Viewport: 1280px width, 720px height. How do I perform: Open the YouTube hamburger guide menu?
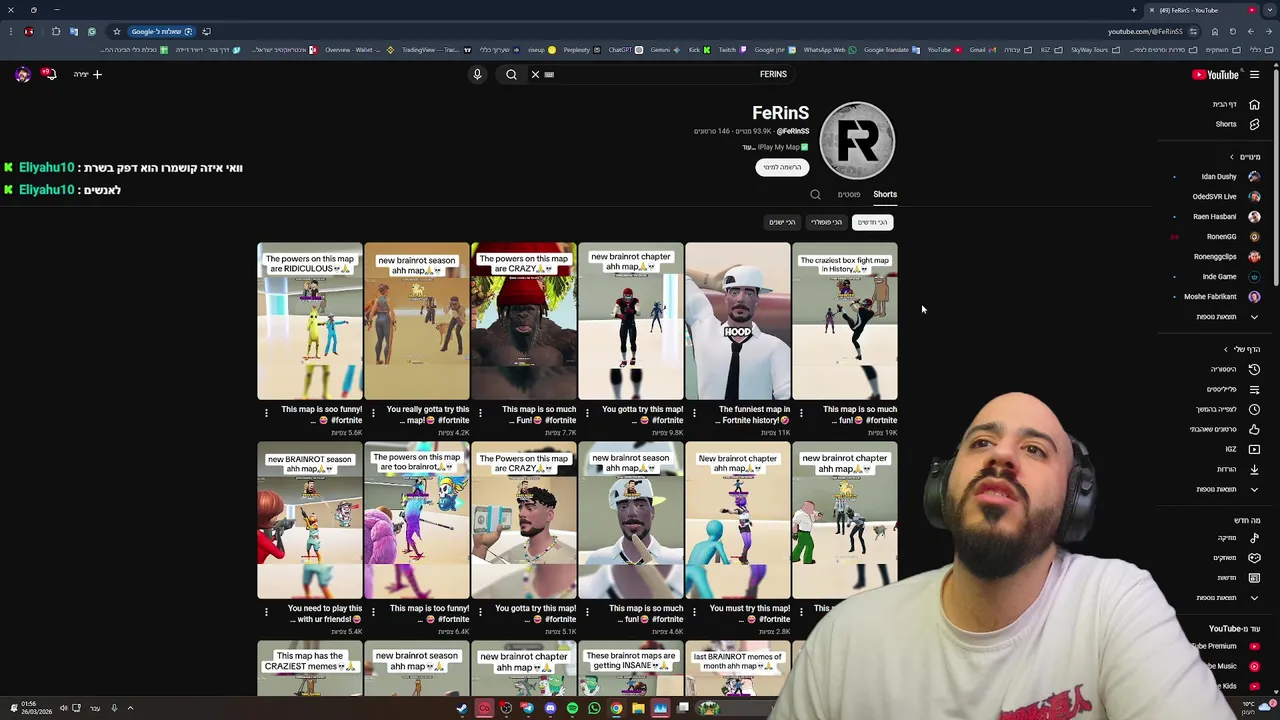pos(1254,74)
